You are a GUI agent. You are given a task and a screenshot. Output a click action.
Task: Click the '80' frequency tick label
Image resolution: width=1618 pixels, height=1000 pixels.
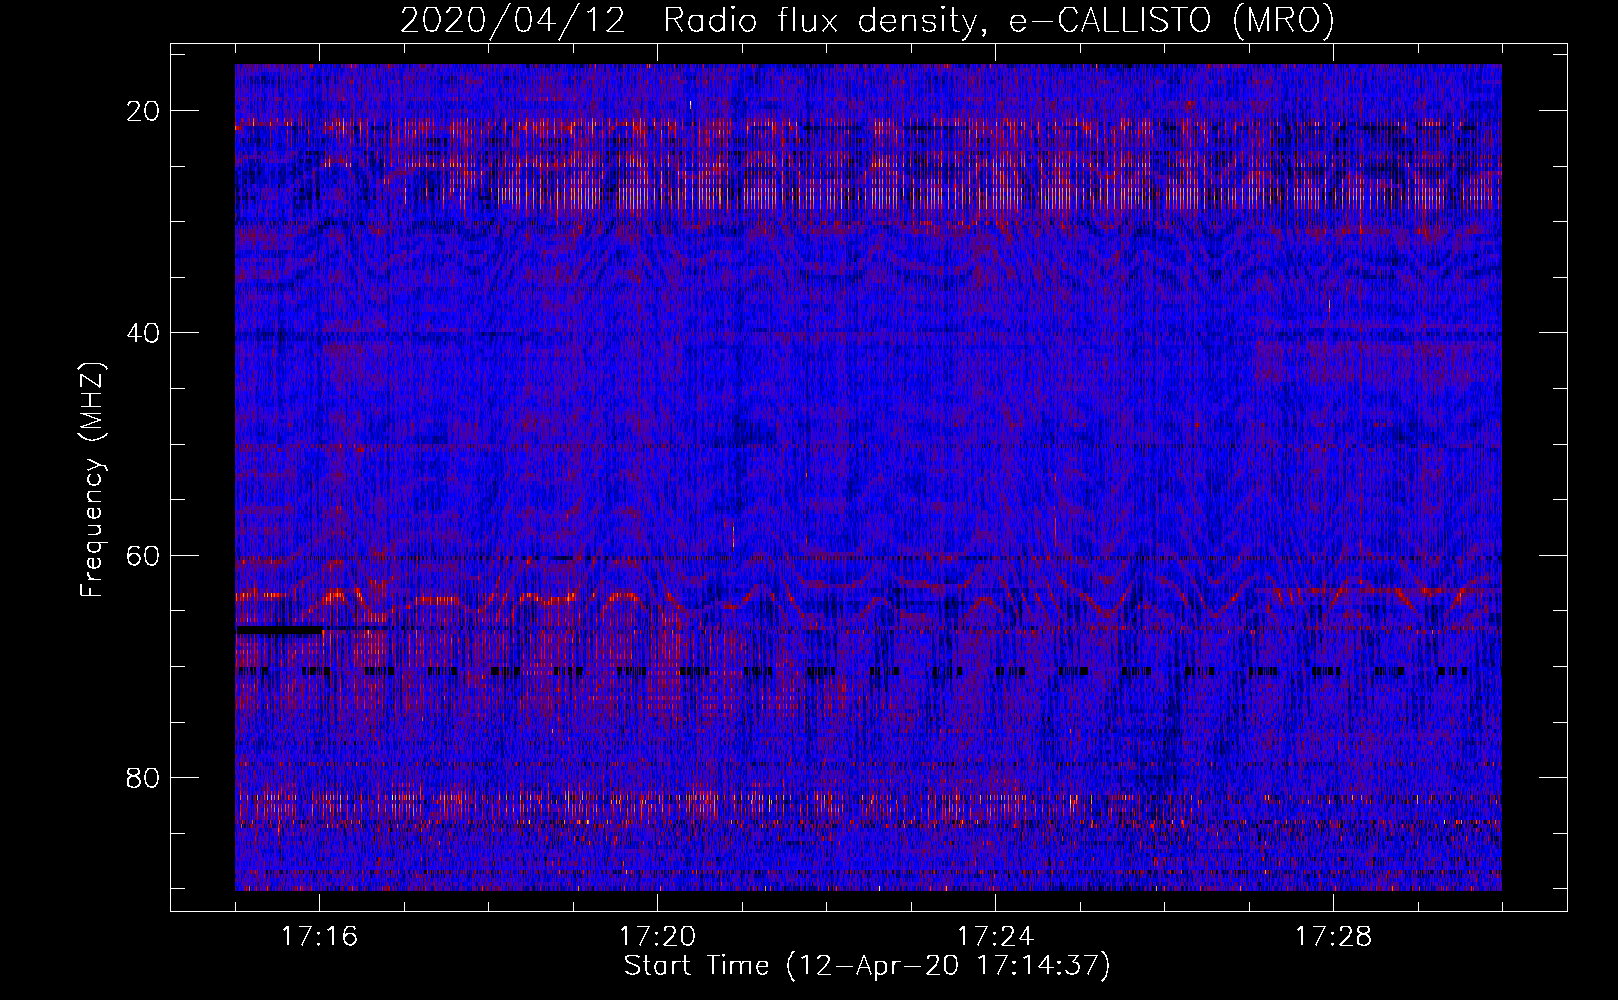144,777
